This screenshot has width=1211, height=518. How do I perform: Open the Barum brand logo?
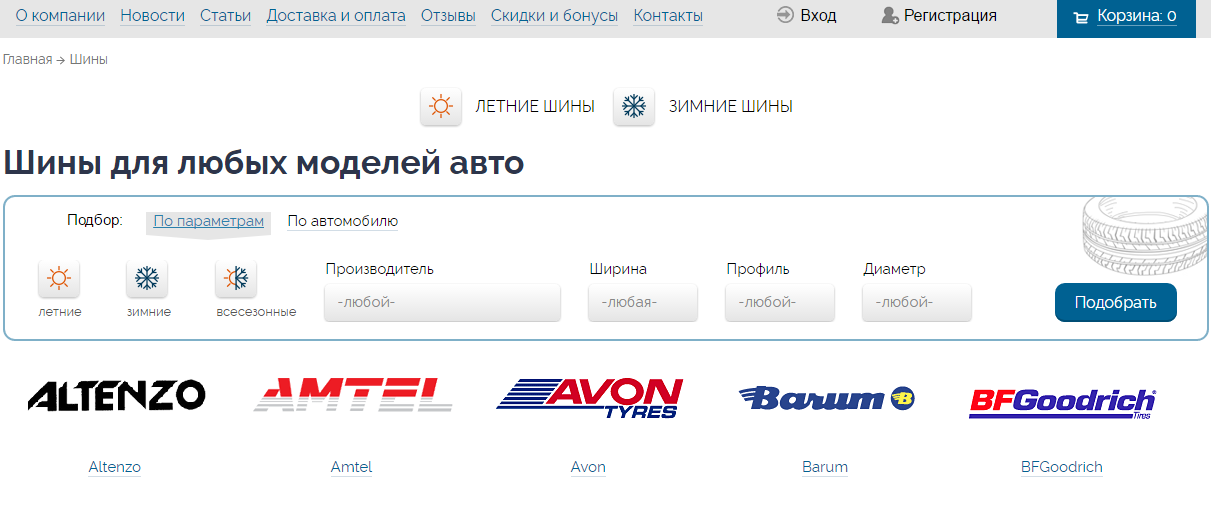point(827,398)
